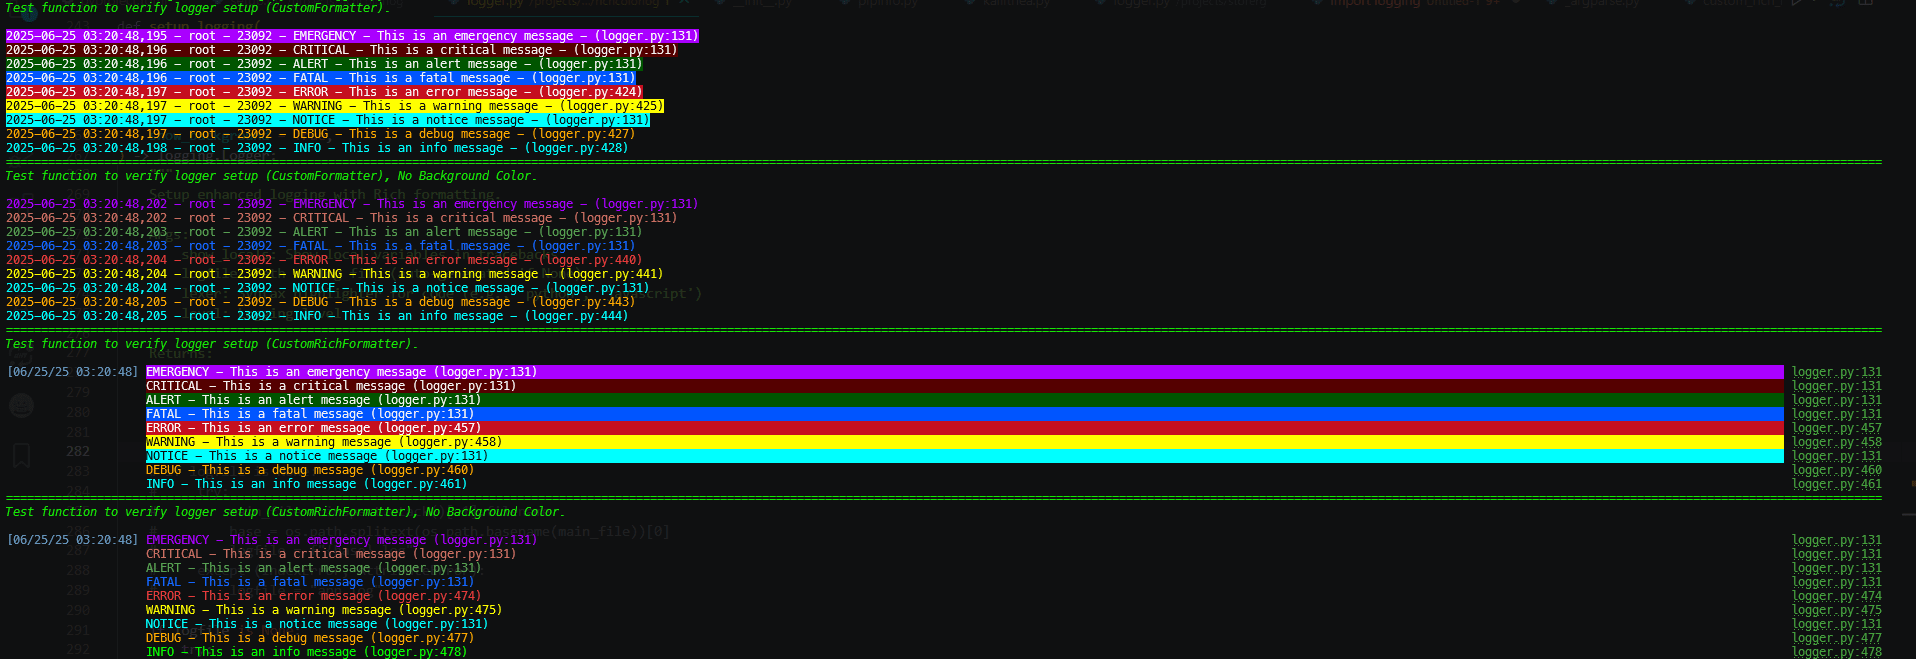Click the standalone logger.py:477 file reference
This screenshot has width=1916, height=659.
[1837, 638]
